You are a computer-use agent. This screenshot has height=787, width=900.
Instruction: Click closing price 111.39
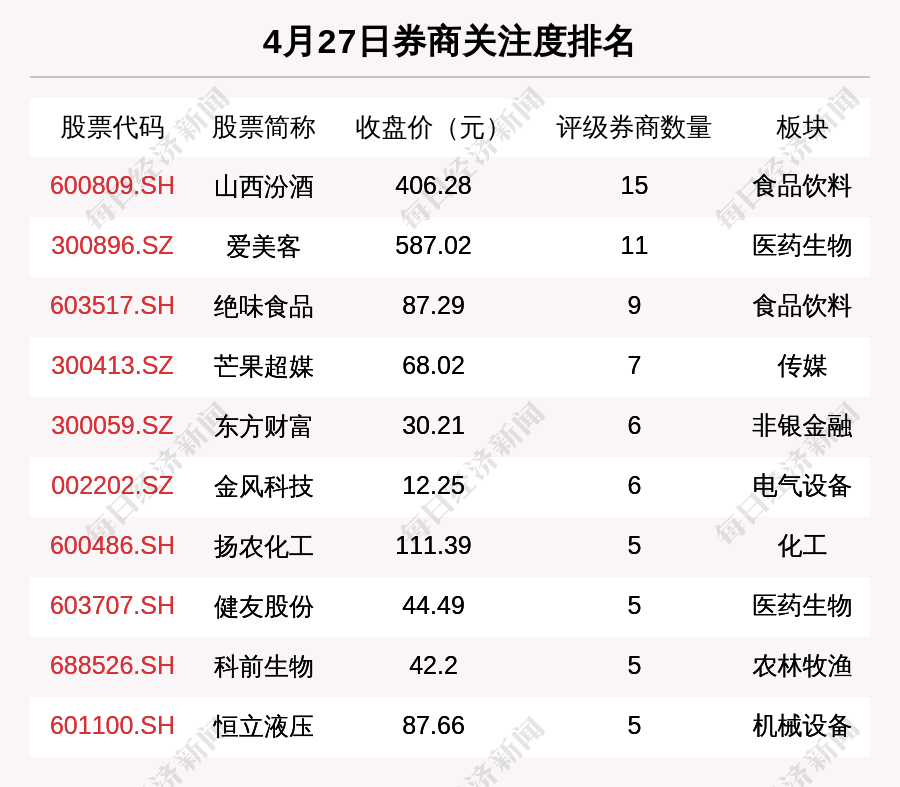pos(433,545)
